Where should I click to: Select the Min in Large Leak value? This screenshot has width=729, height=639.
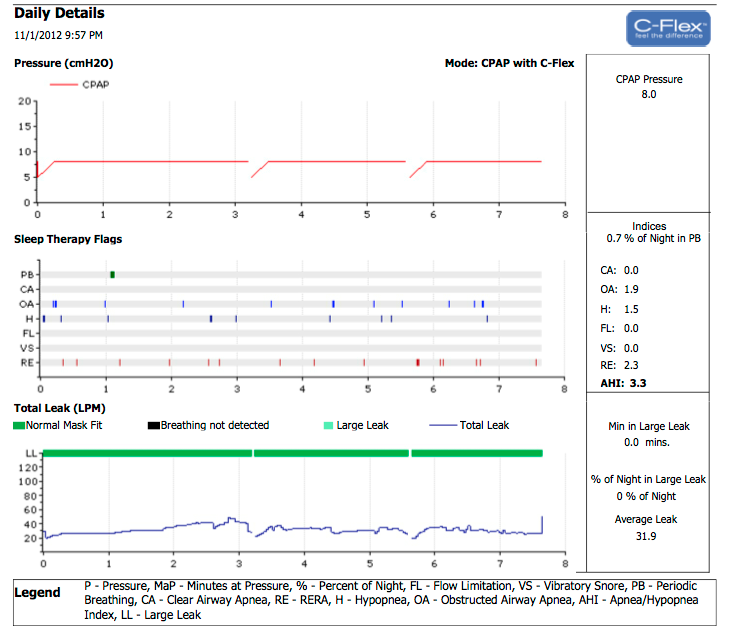[x=648, y=442]
